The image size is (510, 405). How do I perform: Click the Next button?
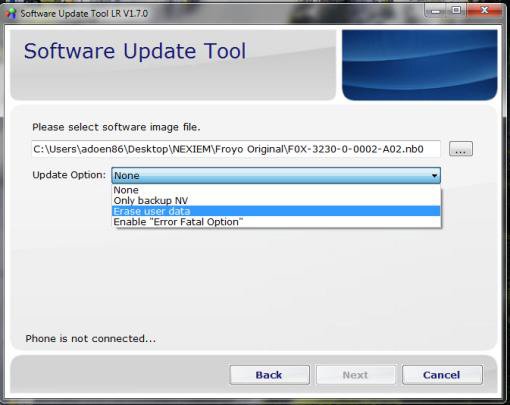click(356, 375)
